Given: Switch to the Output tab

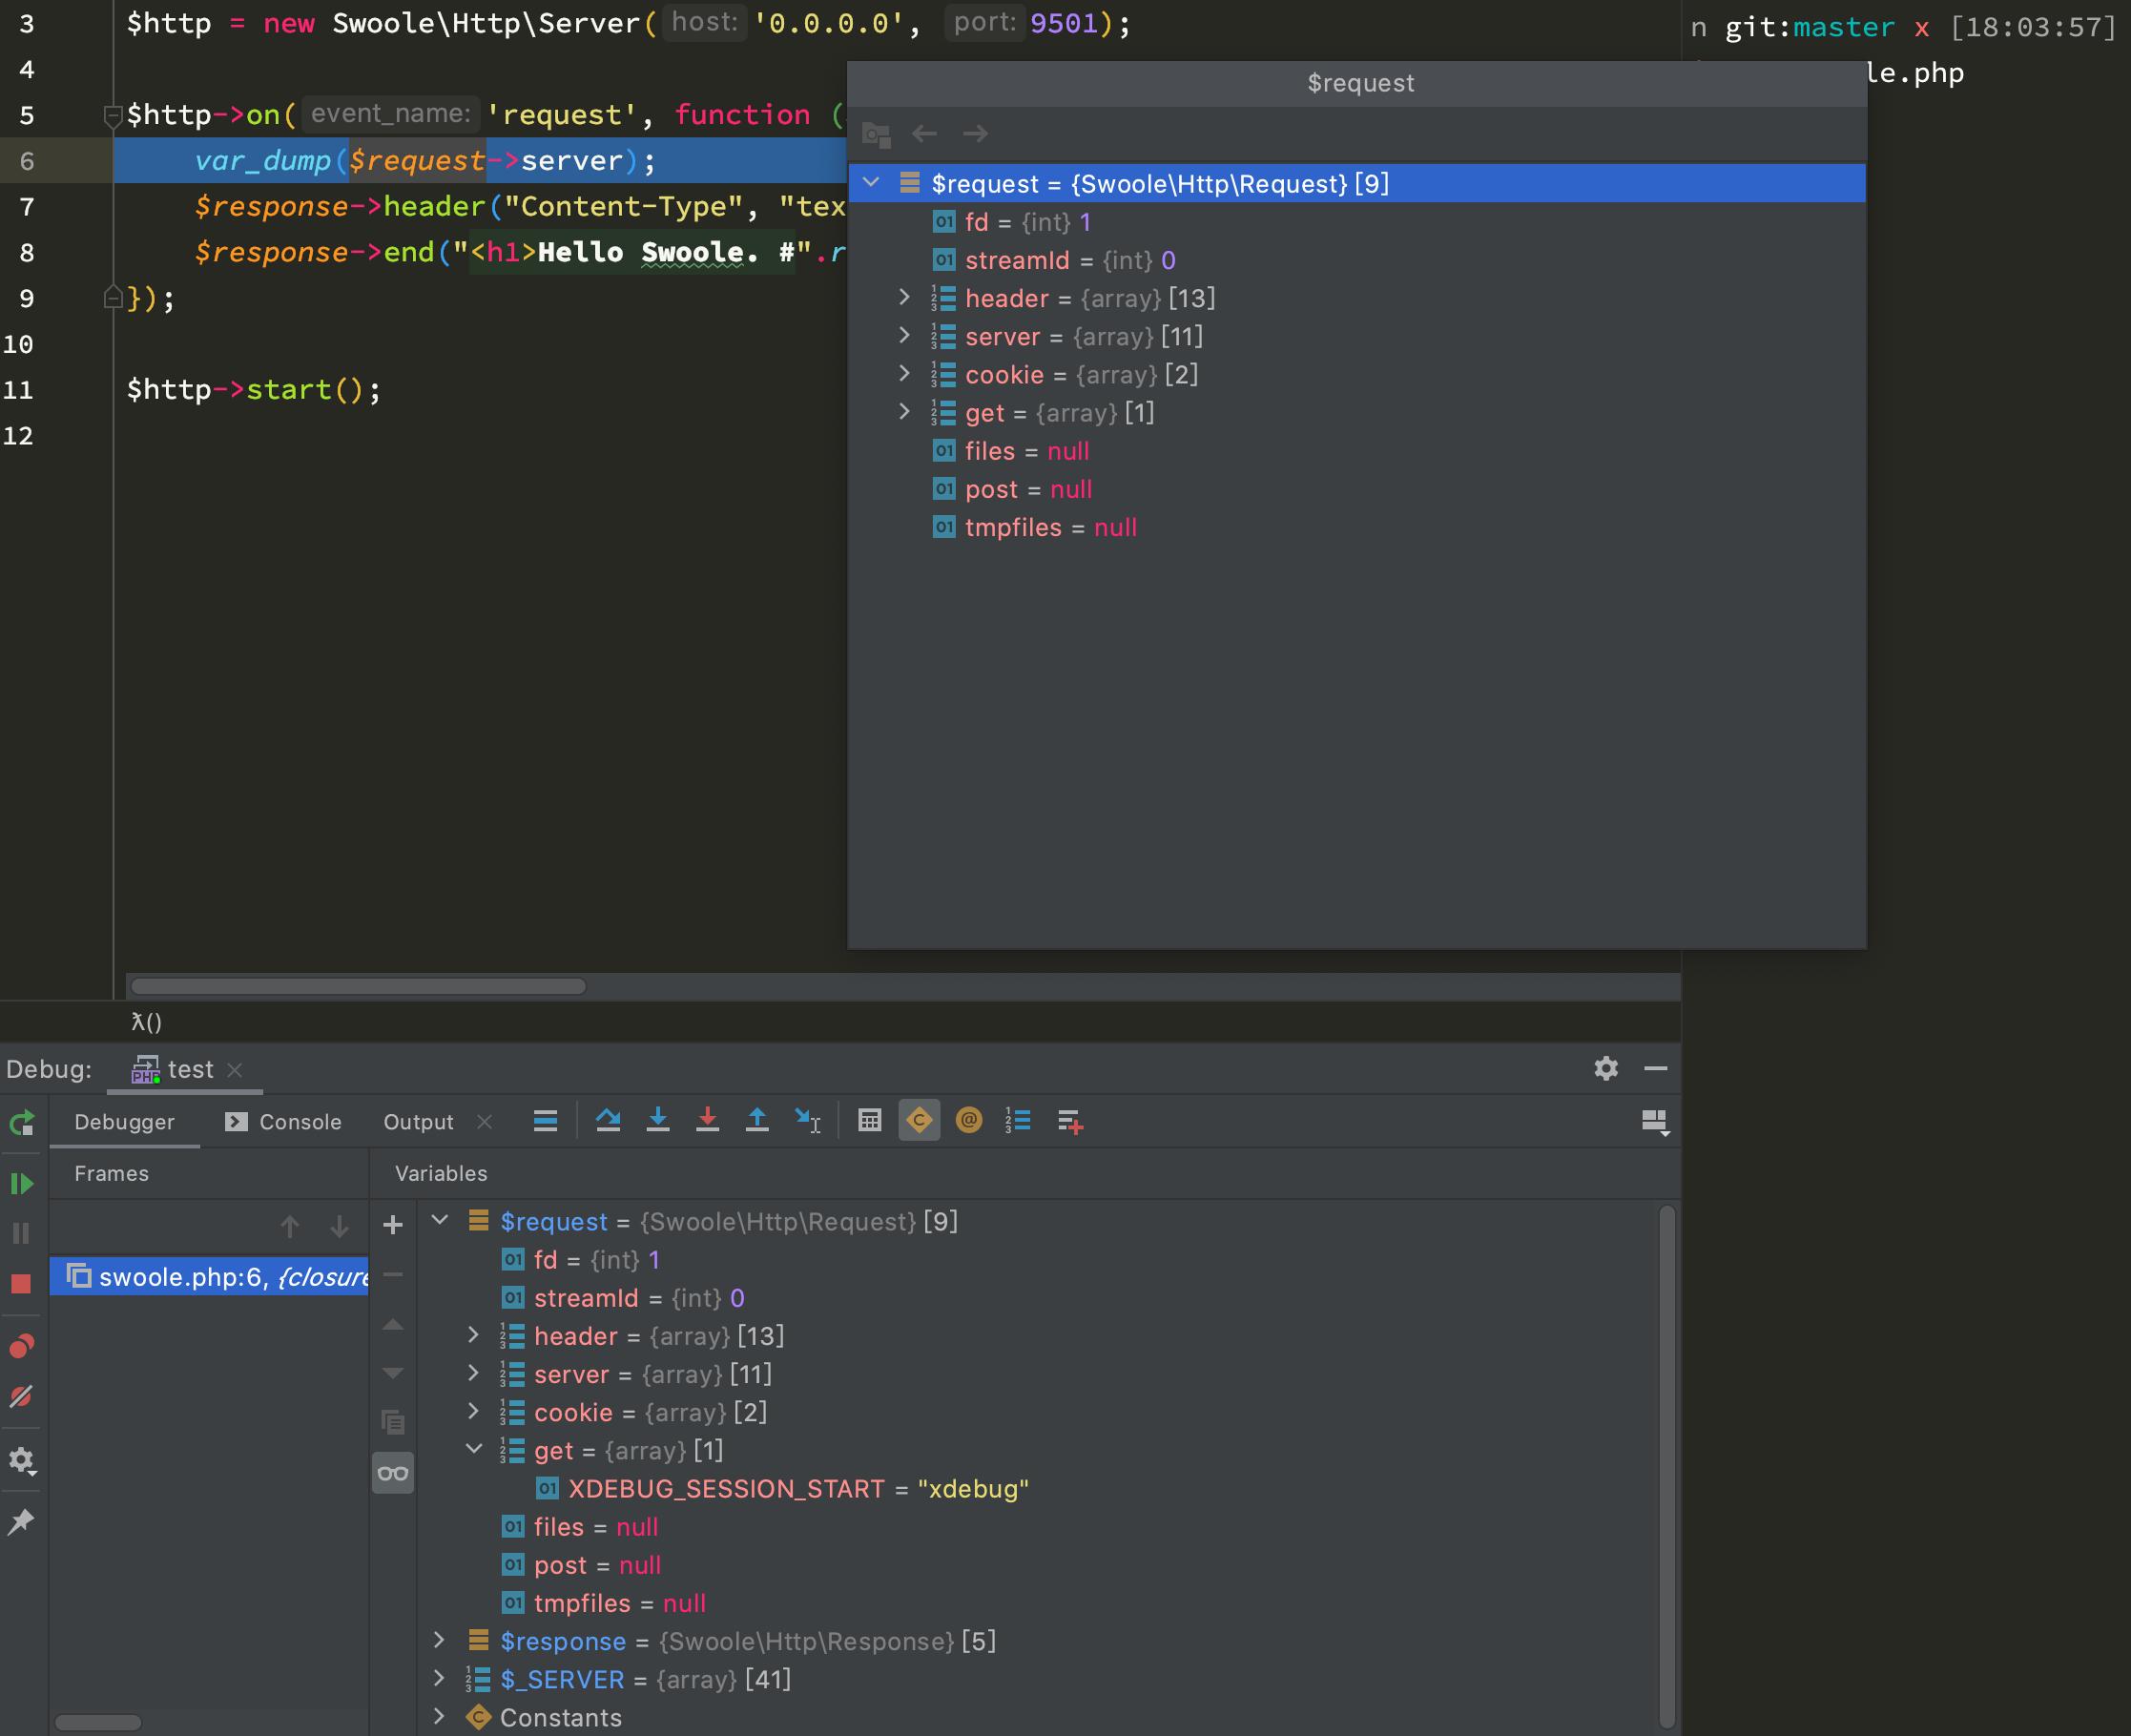Looking at the screenshot, I should click(418, 1122).
